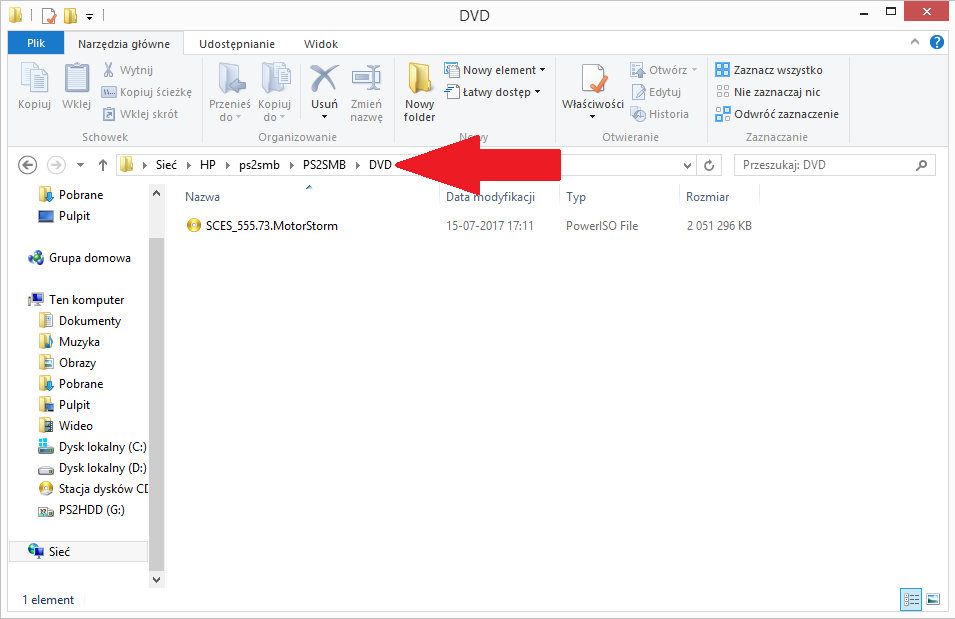The image size is (955, 619).
Task: Sort by Rozmiar column header
Action: [708, 197]
